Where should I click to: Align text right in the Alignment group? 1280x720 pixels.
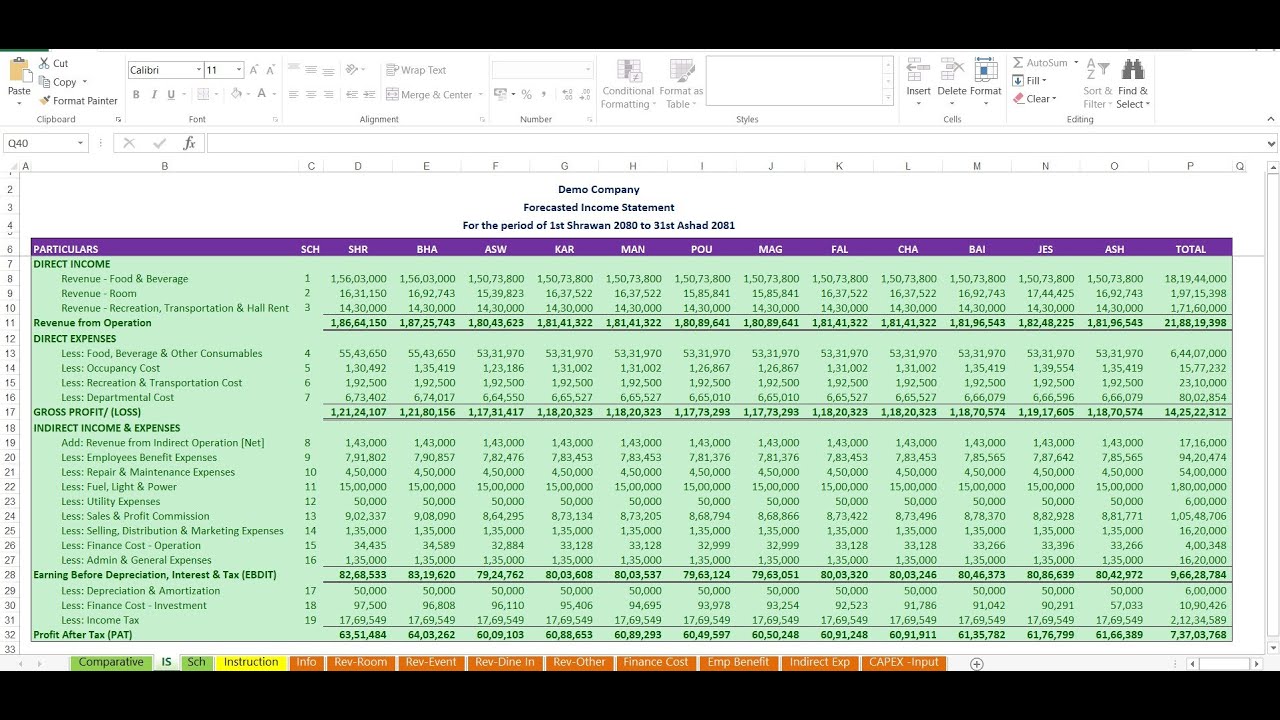pyautogui.click(x=330, y=95)
